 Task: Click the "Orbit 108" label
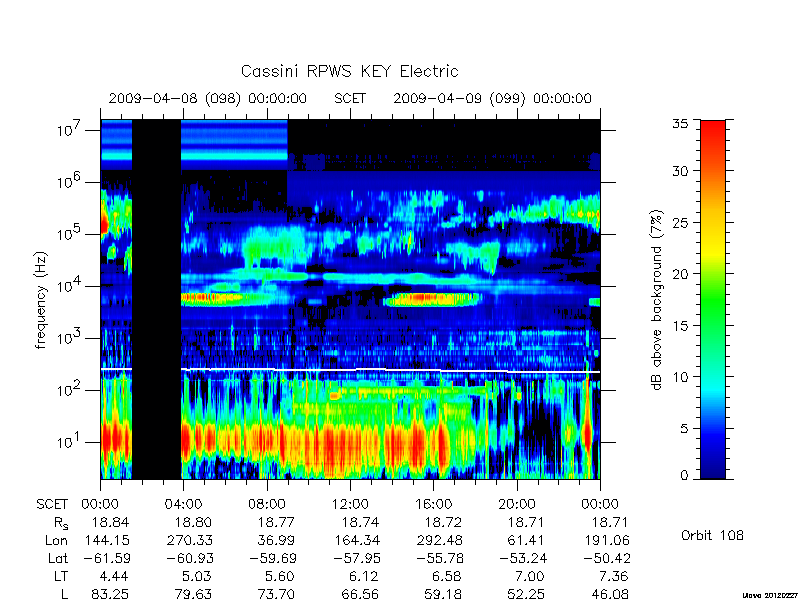[712, 535]
